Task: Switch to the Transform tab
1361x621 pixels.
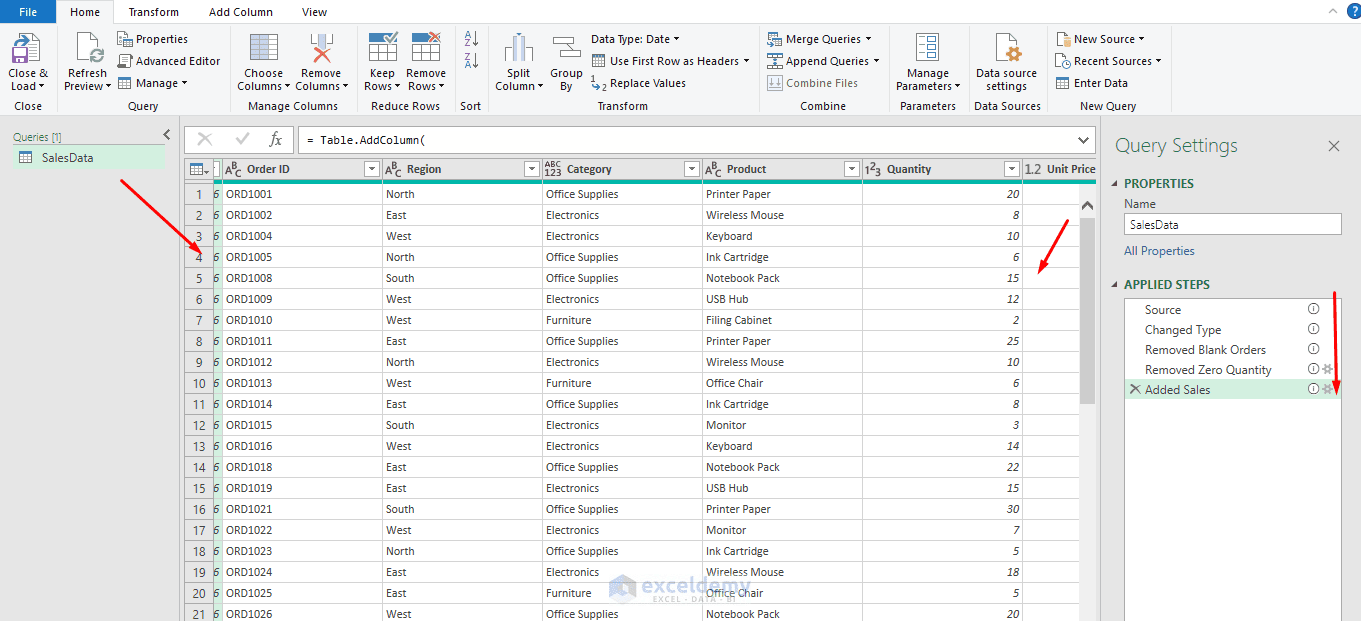Action: pos(154,12)
